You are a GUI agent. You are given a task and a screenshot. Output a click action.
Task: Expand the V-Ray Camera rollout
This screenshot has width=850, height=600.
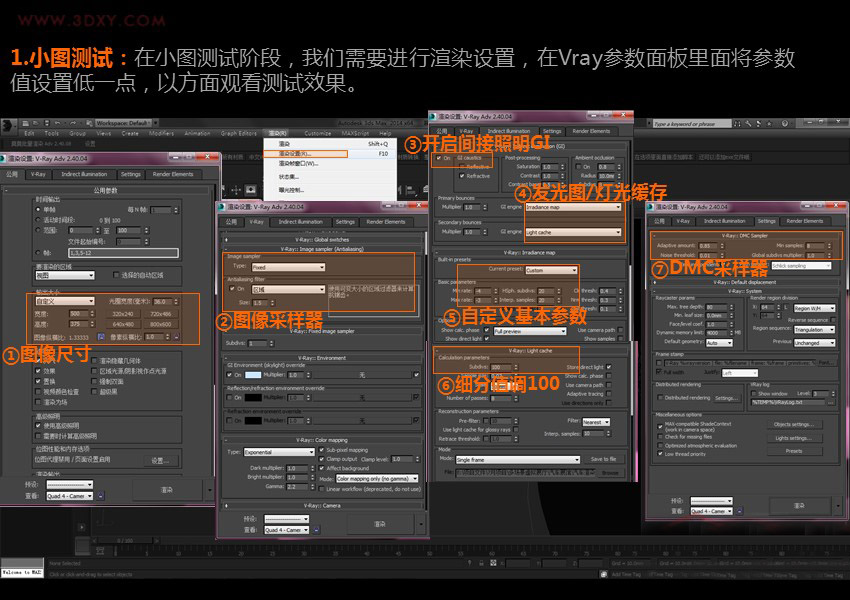click(323, 506)
